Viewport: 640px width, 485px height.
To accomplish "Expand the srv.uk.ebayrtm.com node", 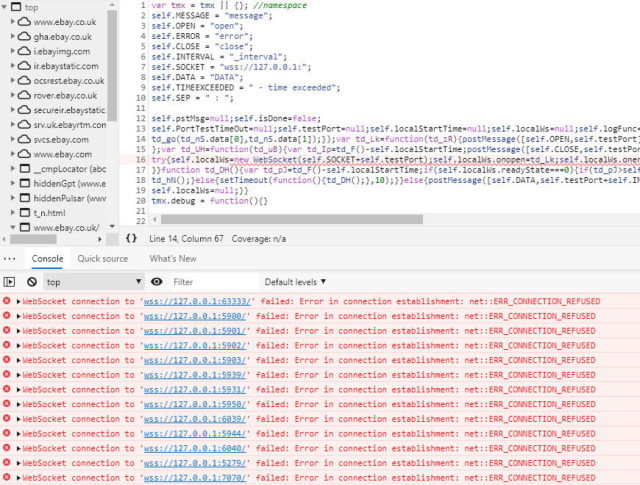I will [x=13, y=124].
